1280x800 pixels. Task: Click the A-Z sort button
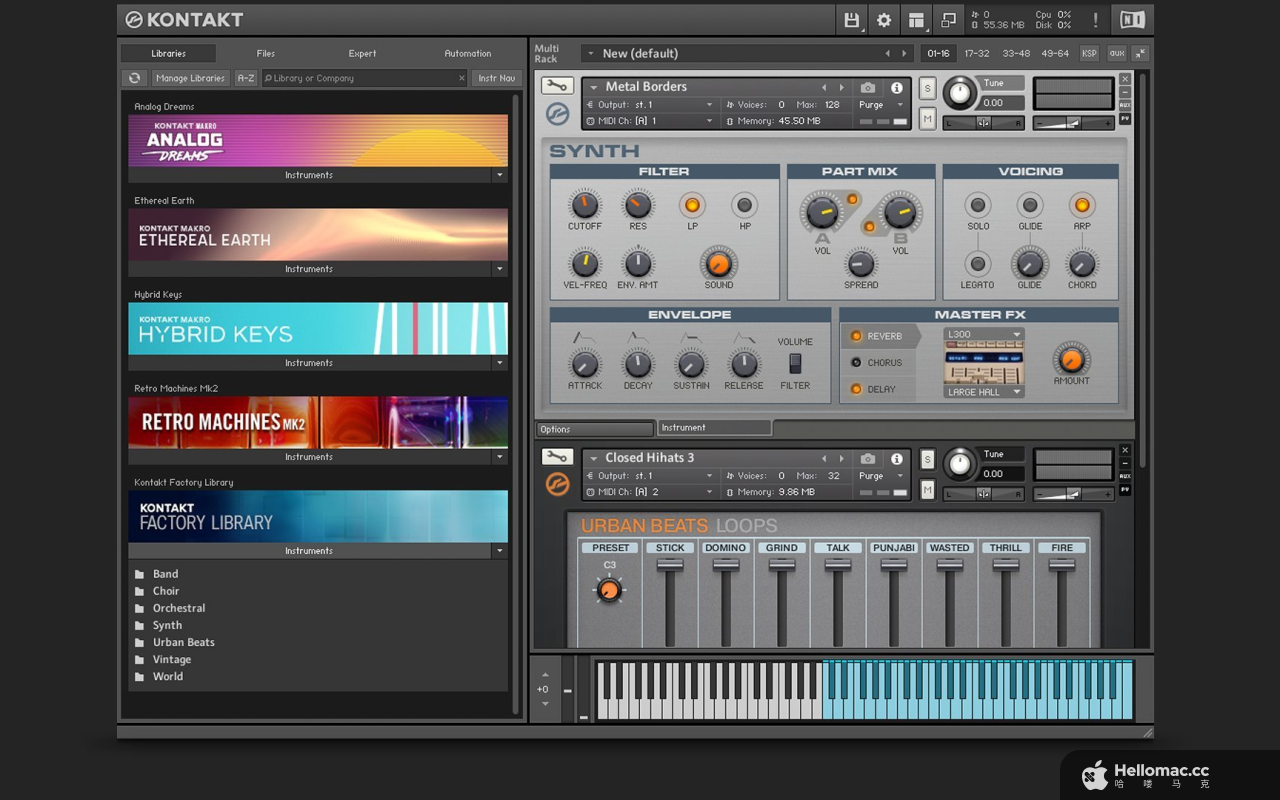pyautogui.click(x=246, y=78)
